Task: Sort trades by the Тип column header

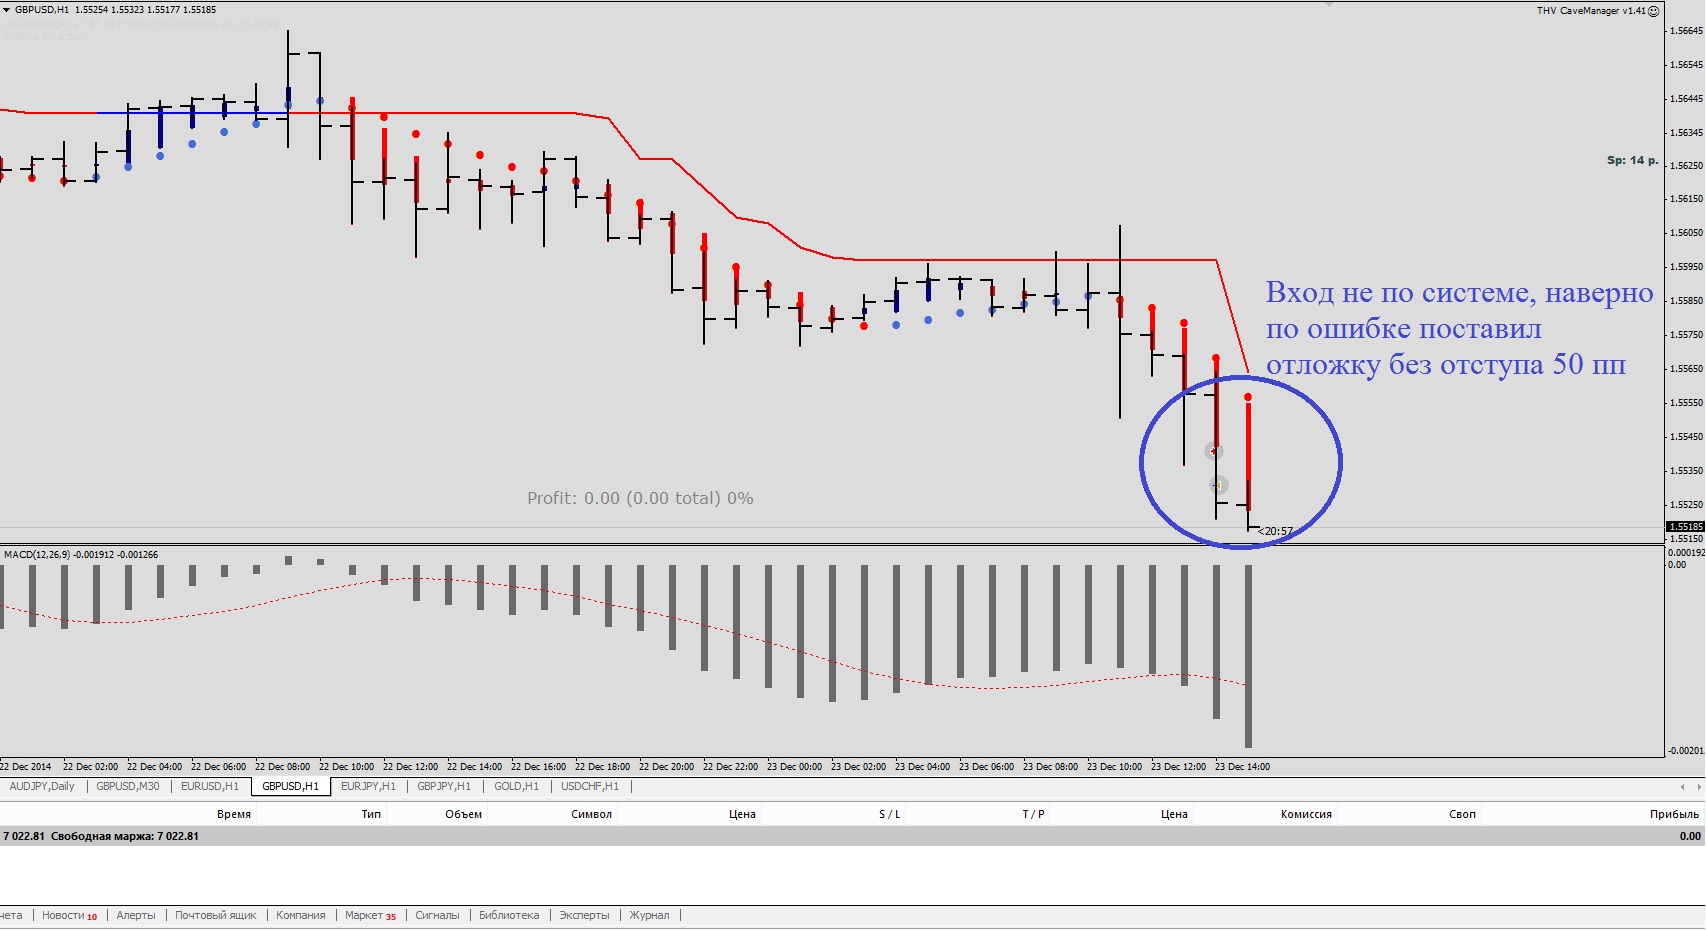Action: [x=371, y=814]
